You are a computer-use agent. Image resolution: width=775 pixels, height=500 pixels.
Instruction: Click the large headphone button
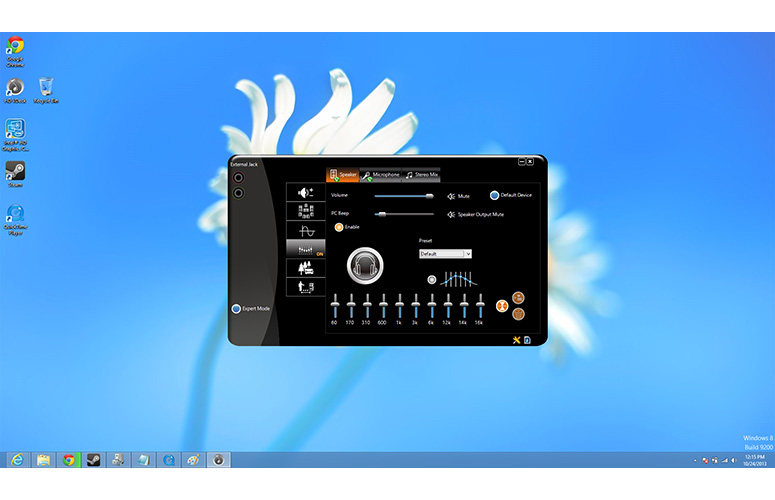pyautogui.click(x=365, y=265)
